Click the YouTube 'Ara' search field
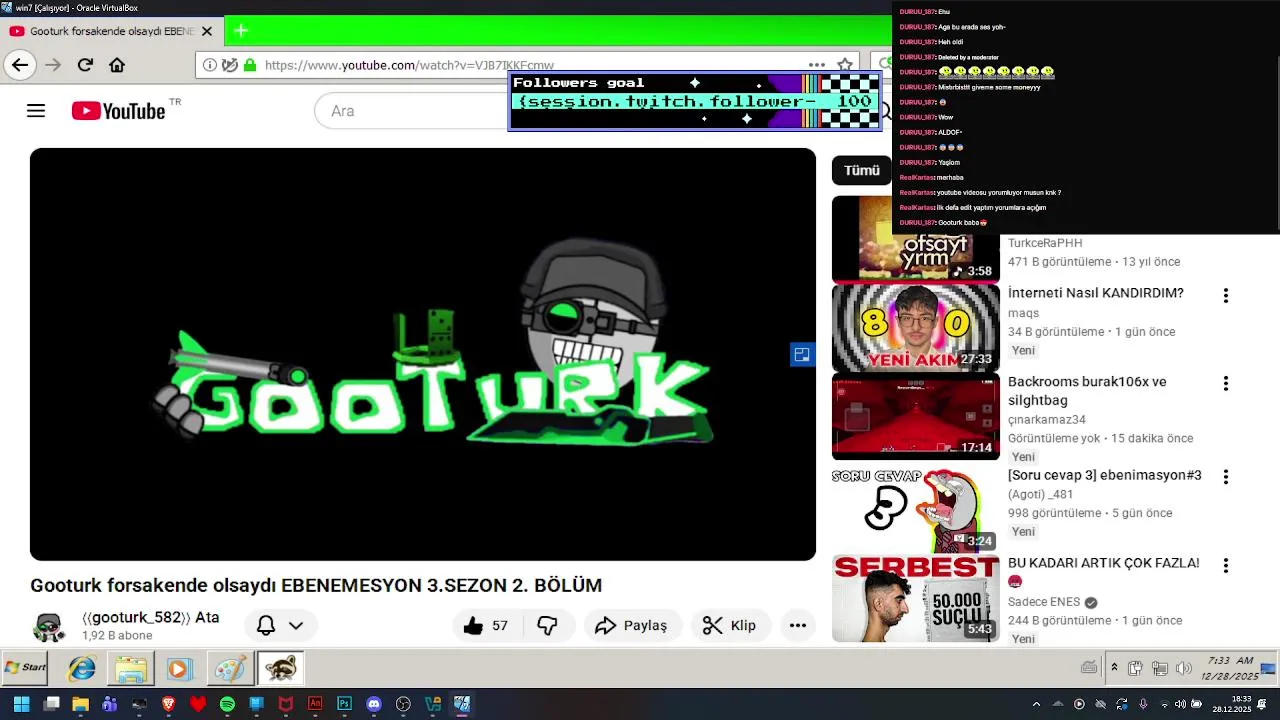The width and height of the screenshot is (1280, 720). click(x=412, y=111)
